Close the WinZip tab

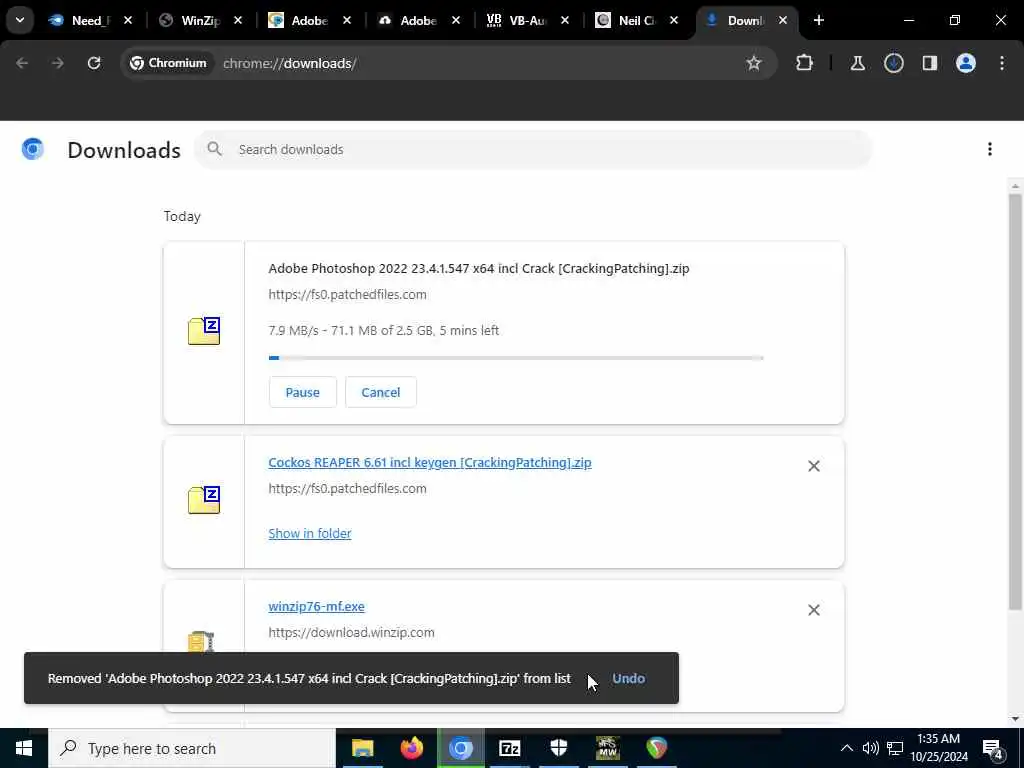click(x=238, y=21)
